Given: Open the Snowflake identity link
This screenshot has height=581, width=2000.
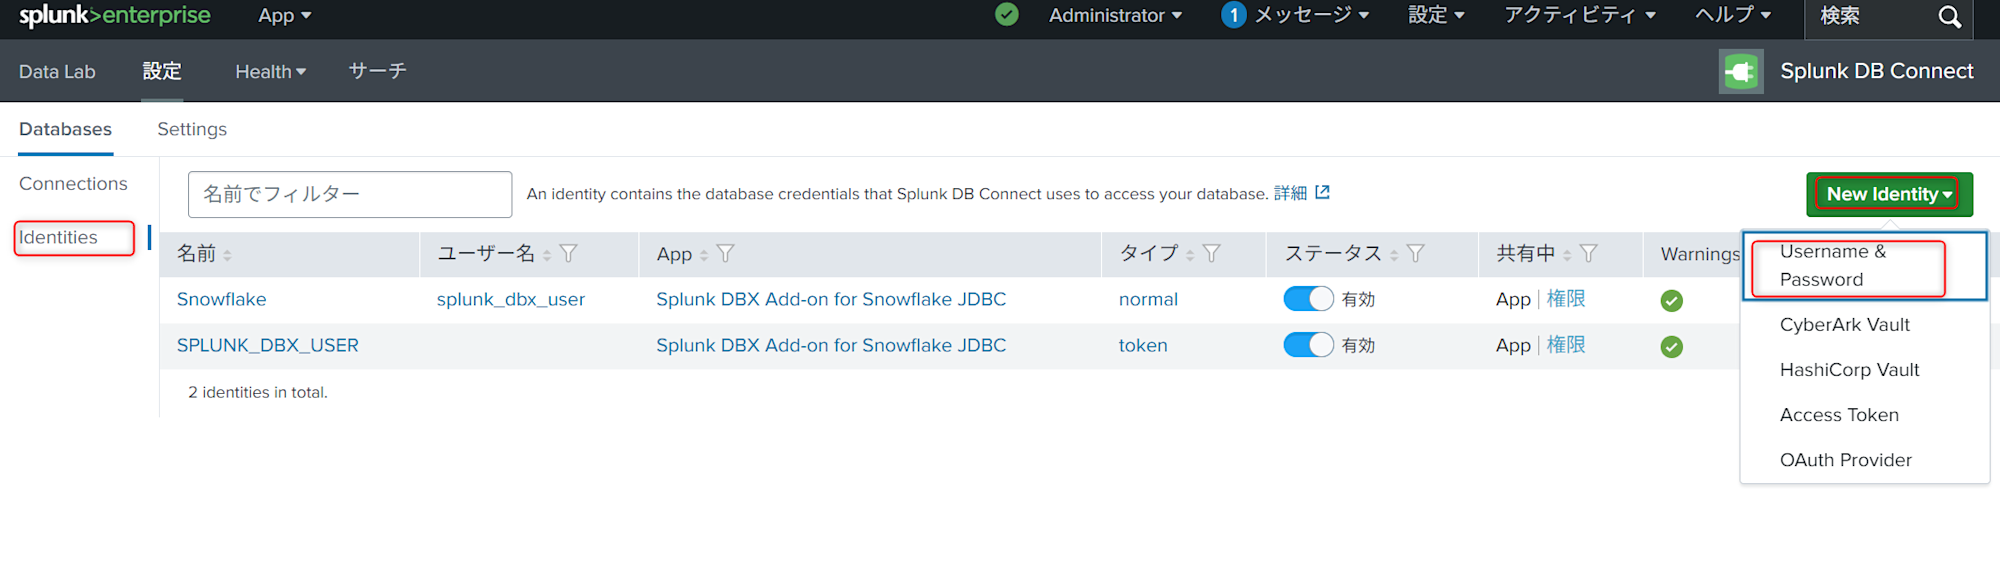Looking at the screenshot, I should (221, 299).
